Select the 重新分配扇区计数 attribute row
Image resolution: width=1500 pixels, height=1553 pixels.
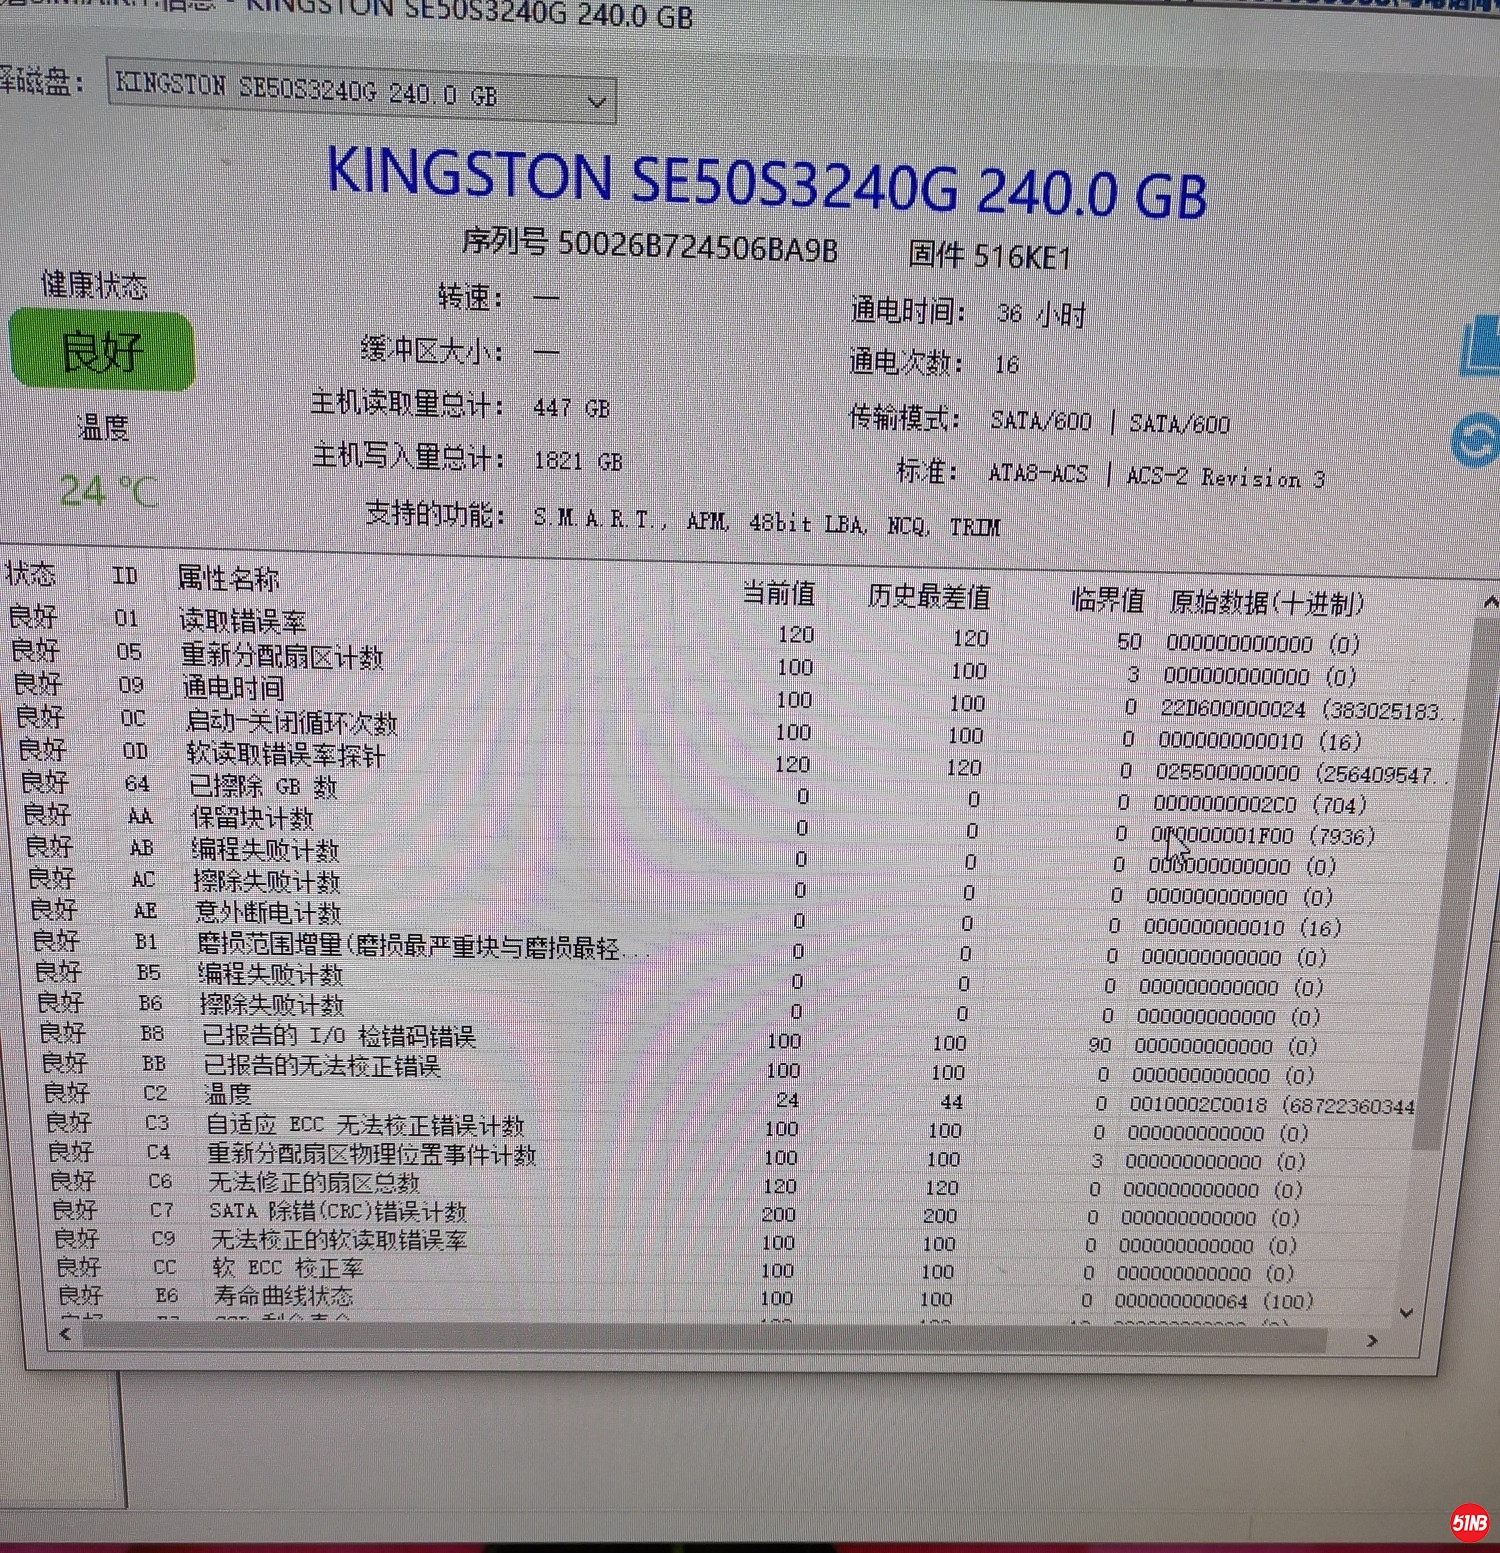(282, 656)
